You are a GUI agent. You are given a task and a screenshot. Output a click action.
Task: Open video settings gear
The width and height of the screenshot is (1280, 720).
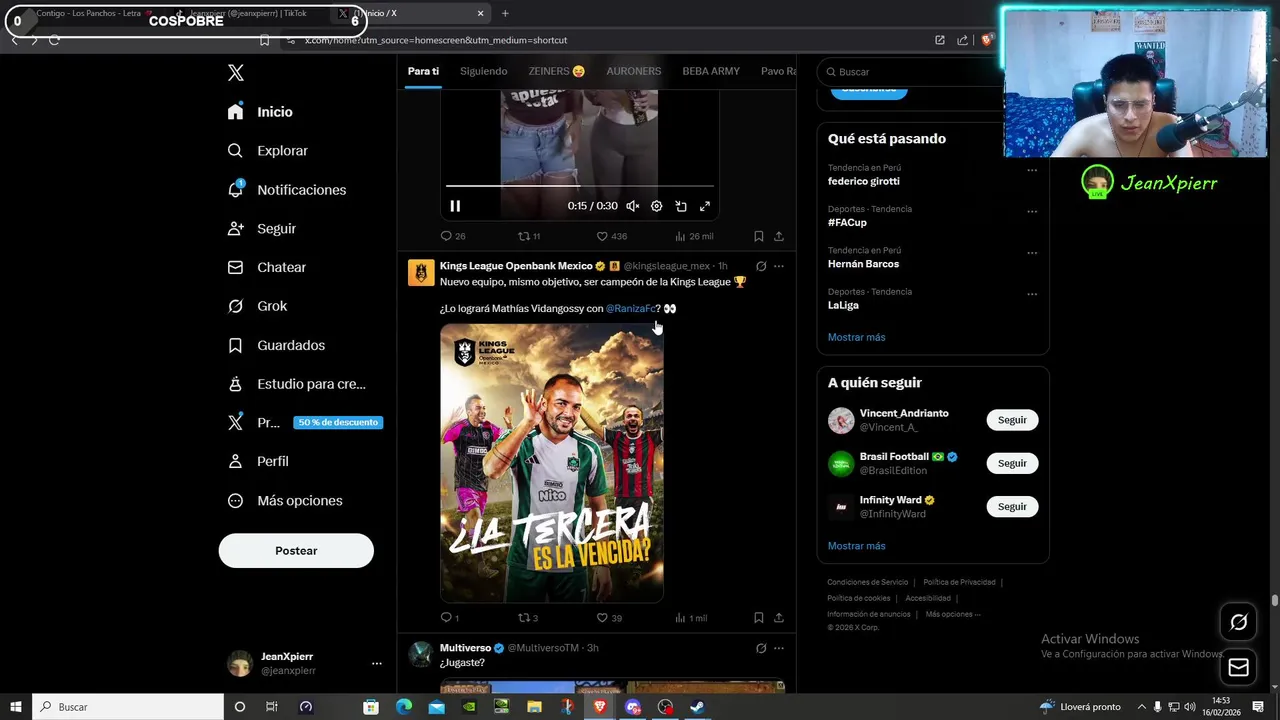pyautogui.click(x=657, y=206)
